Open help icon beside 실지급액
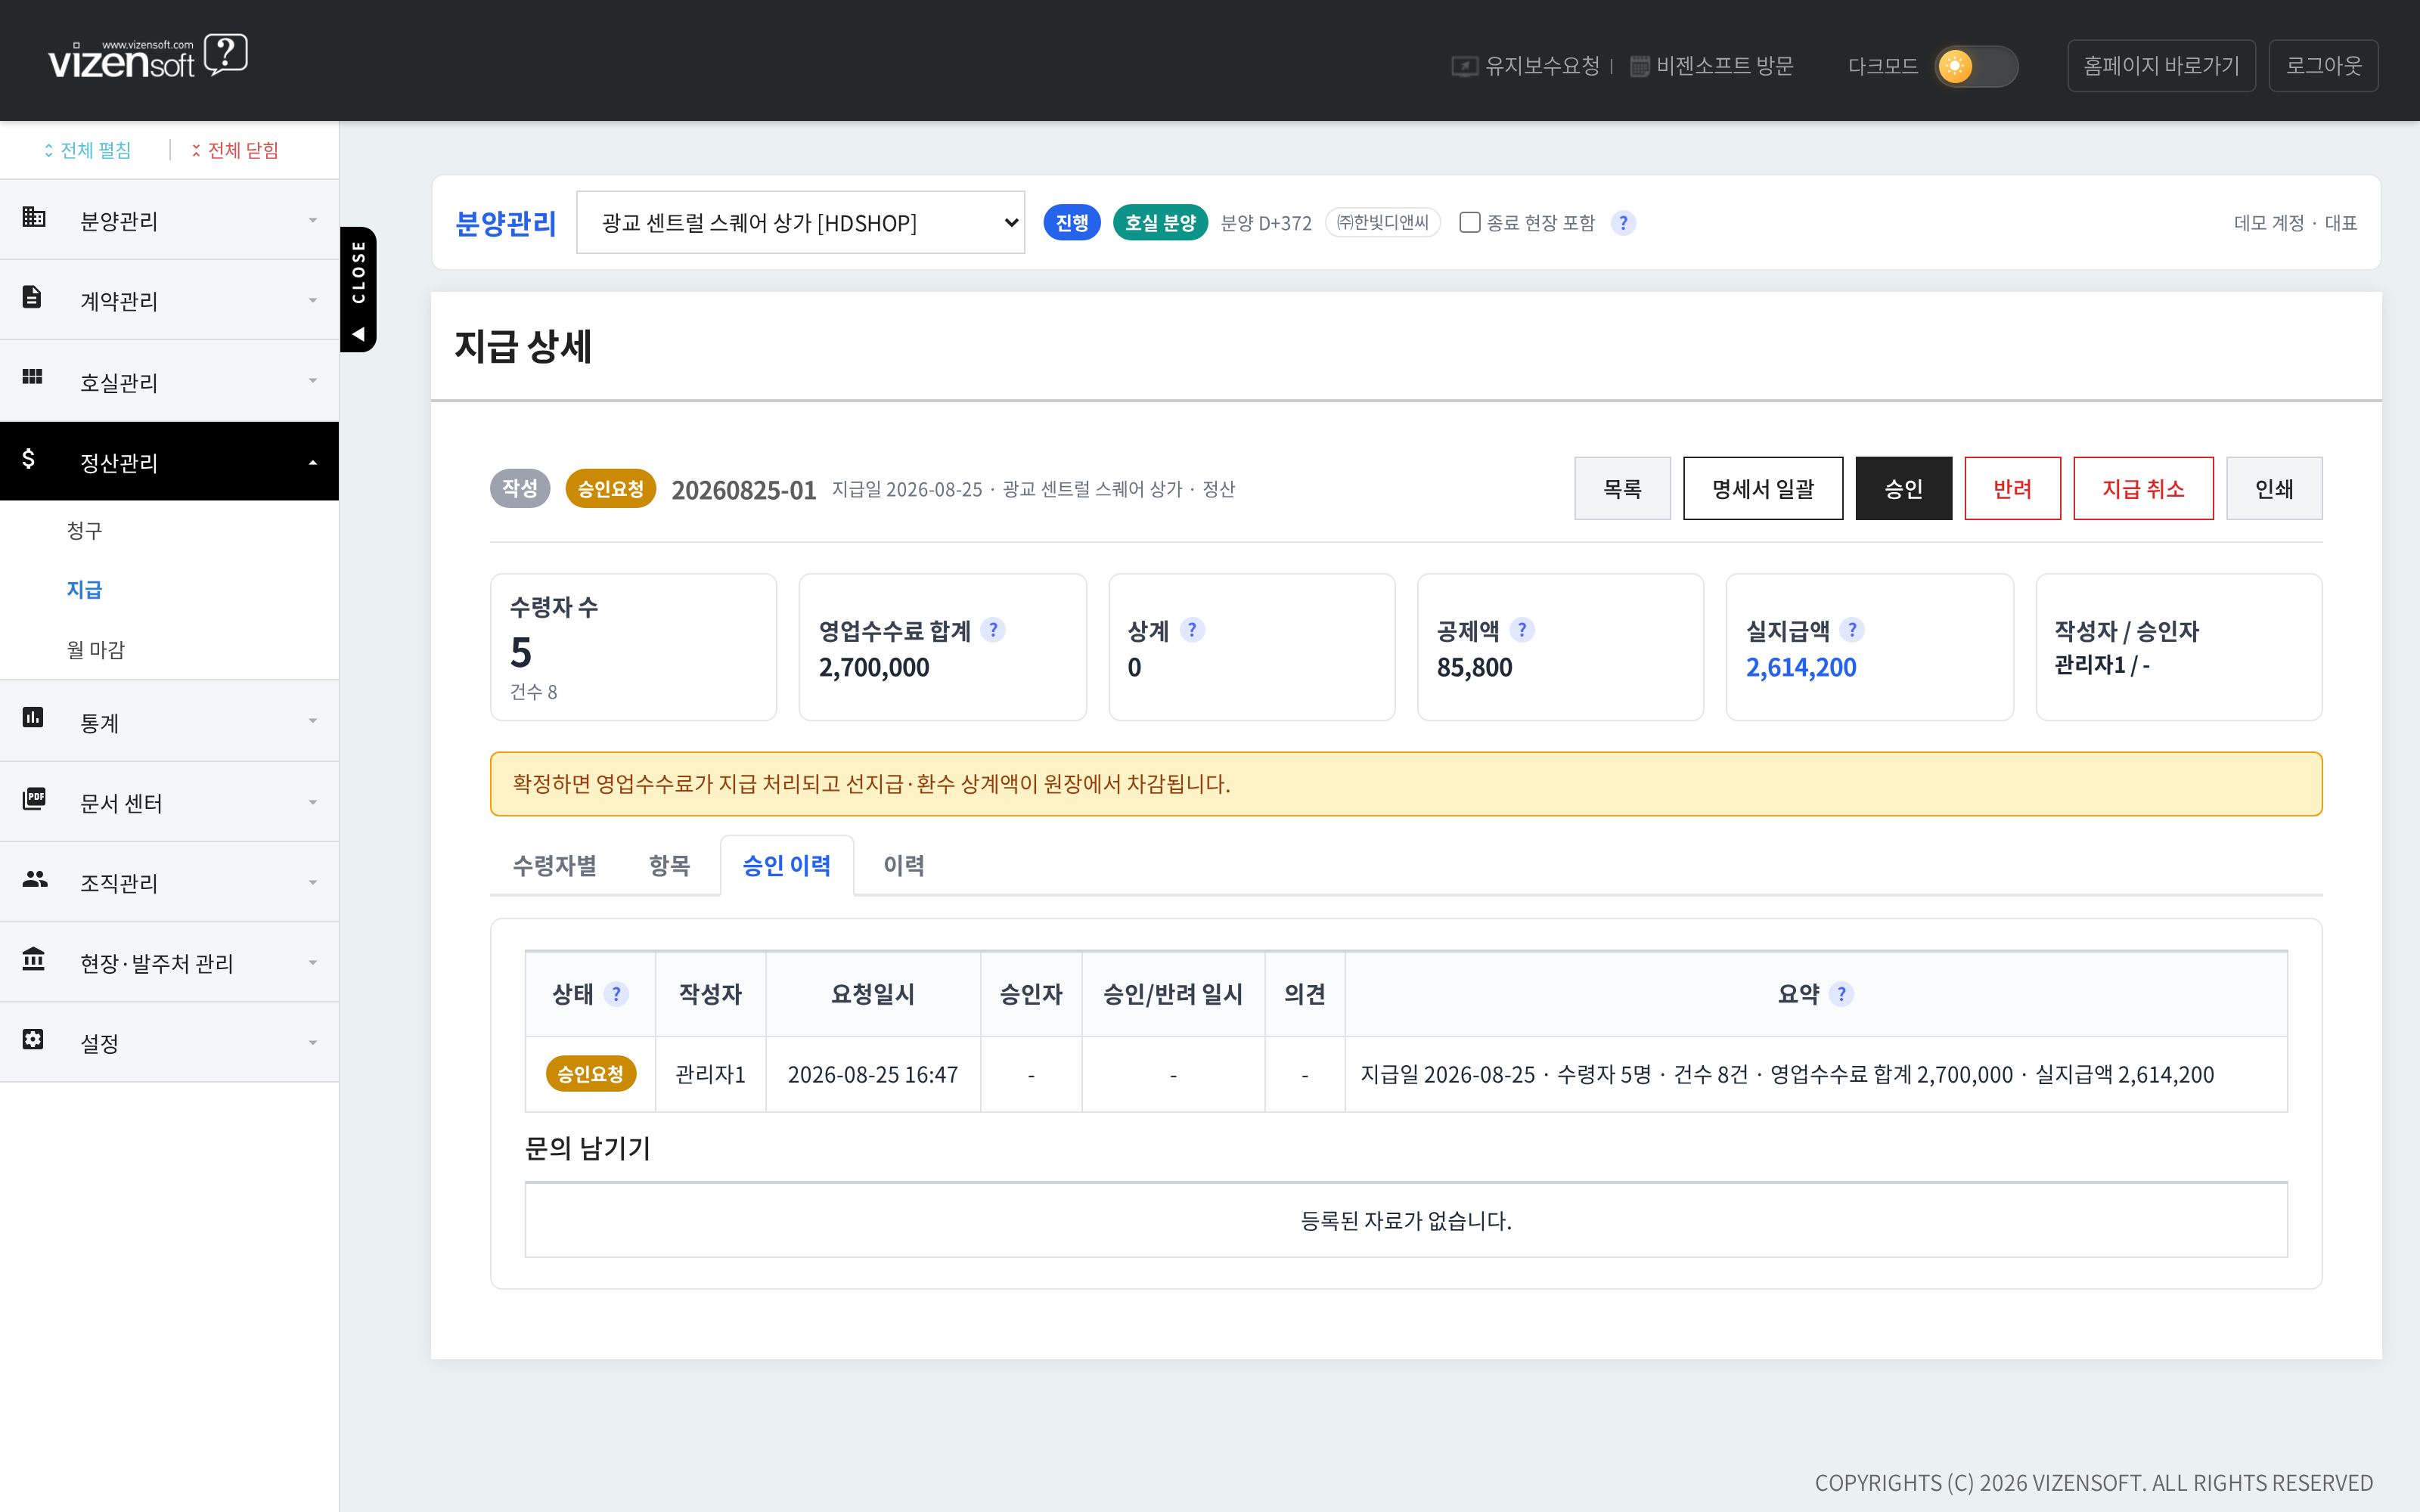Screen dimensions: 2420x1512 point(1852,630)
